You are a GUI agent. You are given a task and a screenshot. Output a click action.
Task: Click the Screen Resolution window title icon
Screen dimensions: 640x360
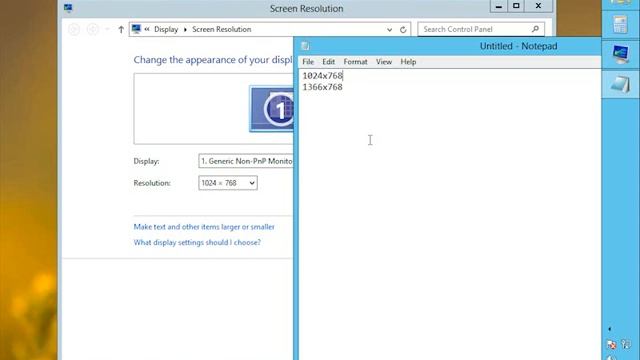tap(68, 8)
